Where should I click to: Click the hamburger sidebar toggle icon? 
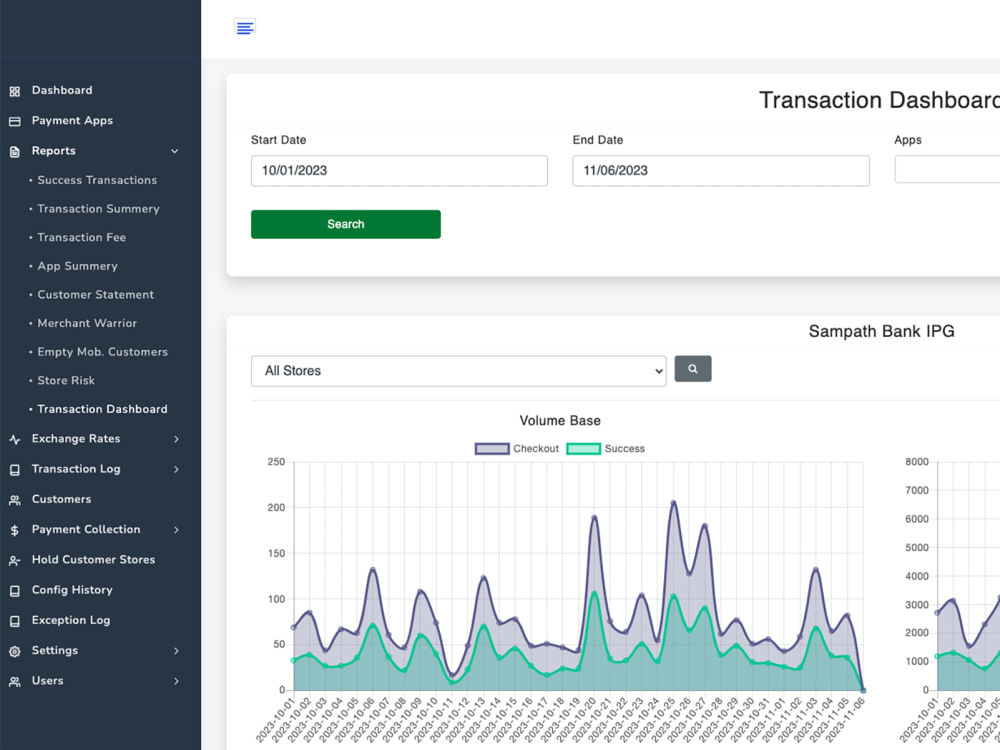[245, 27]
